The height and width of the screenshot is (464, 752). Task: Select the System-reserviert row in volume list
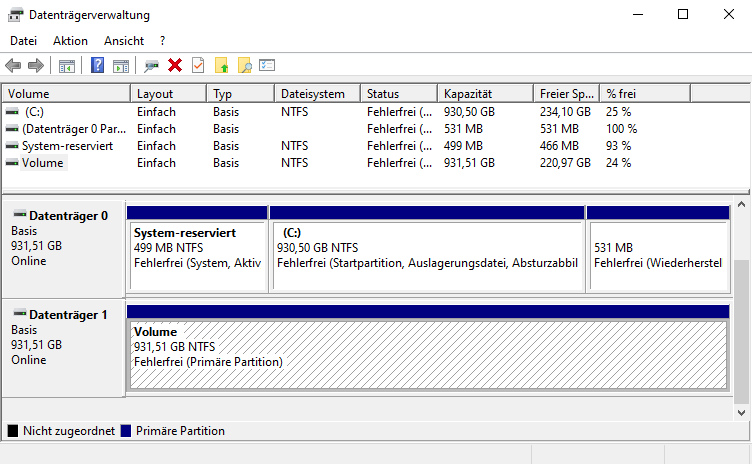point(68,146)
